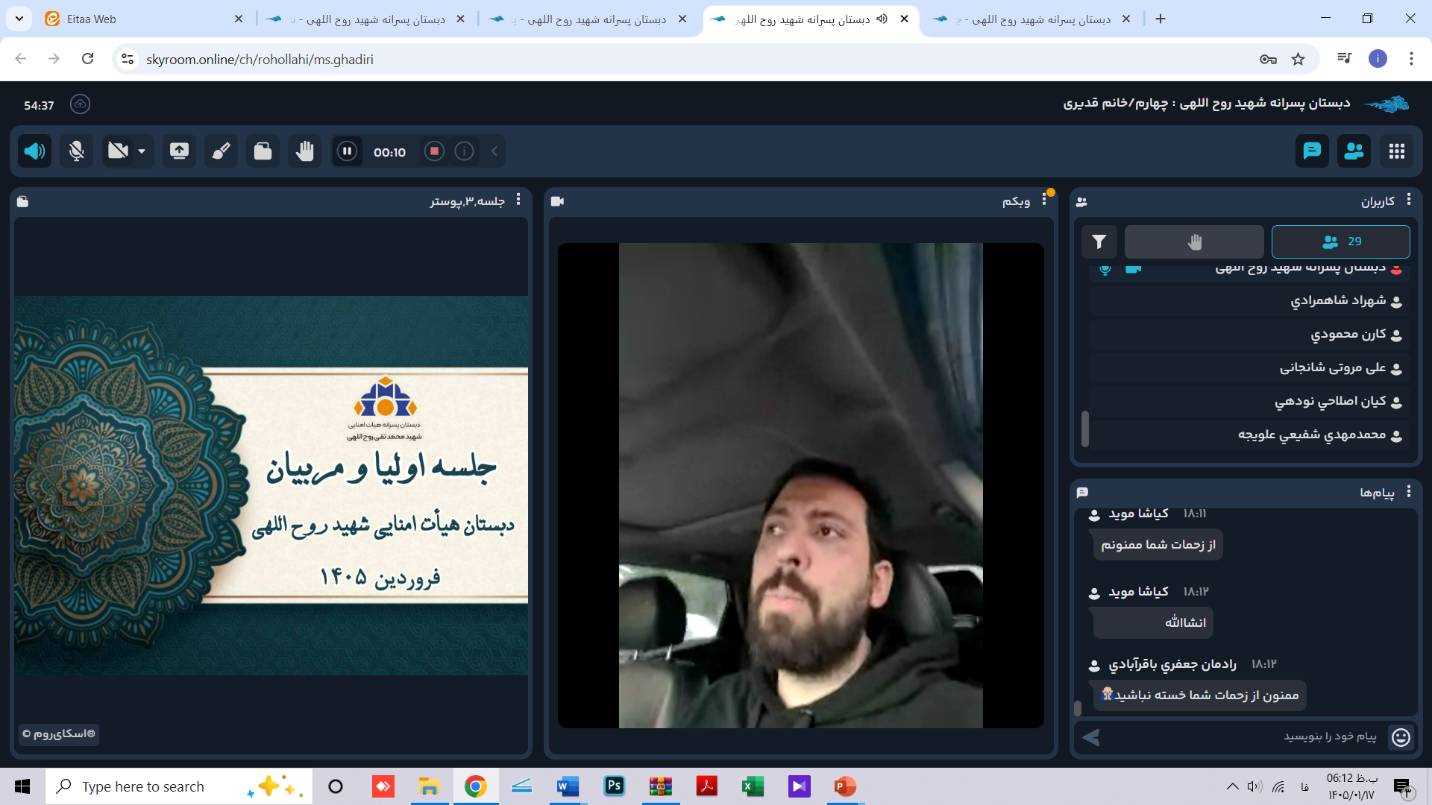View site information icon
The width and height of the screenshot is (1432, 805).
tap(127, 59)
